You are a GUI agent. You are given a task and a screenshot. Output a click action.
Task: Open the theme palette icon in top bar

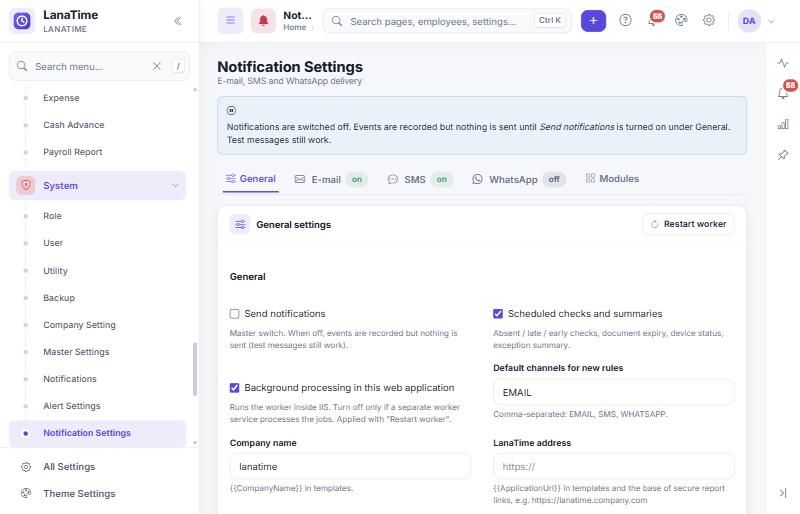coord(681,20)
